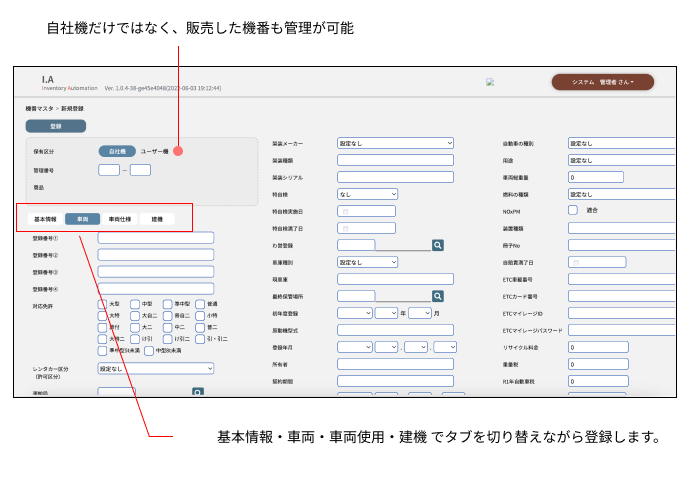The width and height of the screenshot is (690, 479).
Task: Open calendar in 自賠責満了日 date field
Action: click(576, 262)
